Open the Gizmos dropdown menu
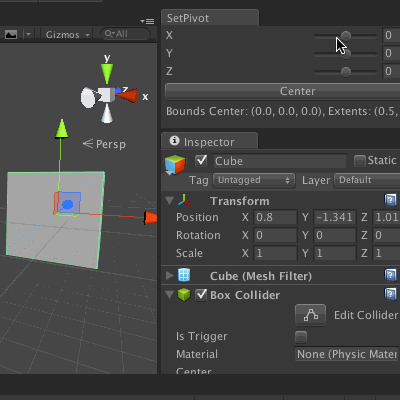The width and height of the screenshot is (400, 400). pos(68,35)
